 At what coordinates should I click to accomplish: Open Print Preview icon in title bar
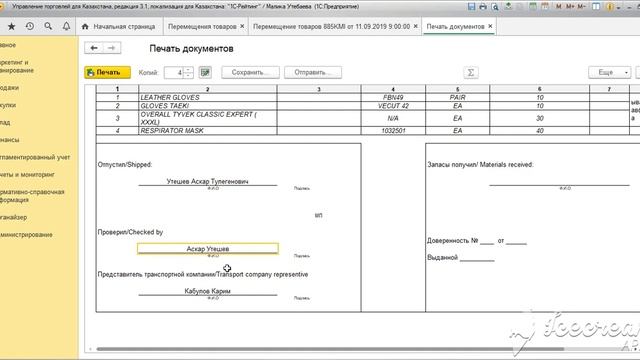point(495,7)
